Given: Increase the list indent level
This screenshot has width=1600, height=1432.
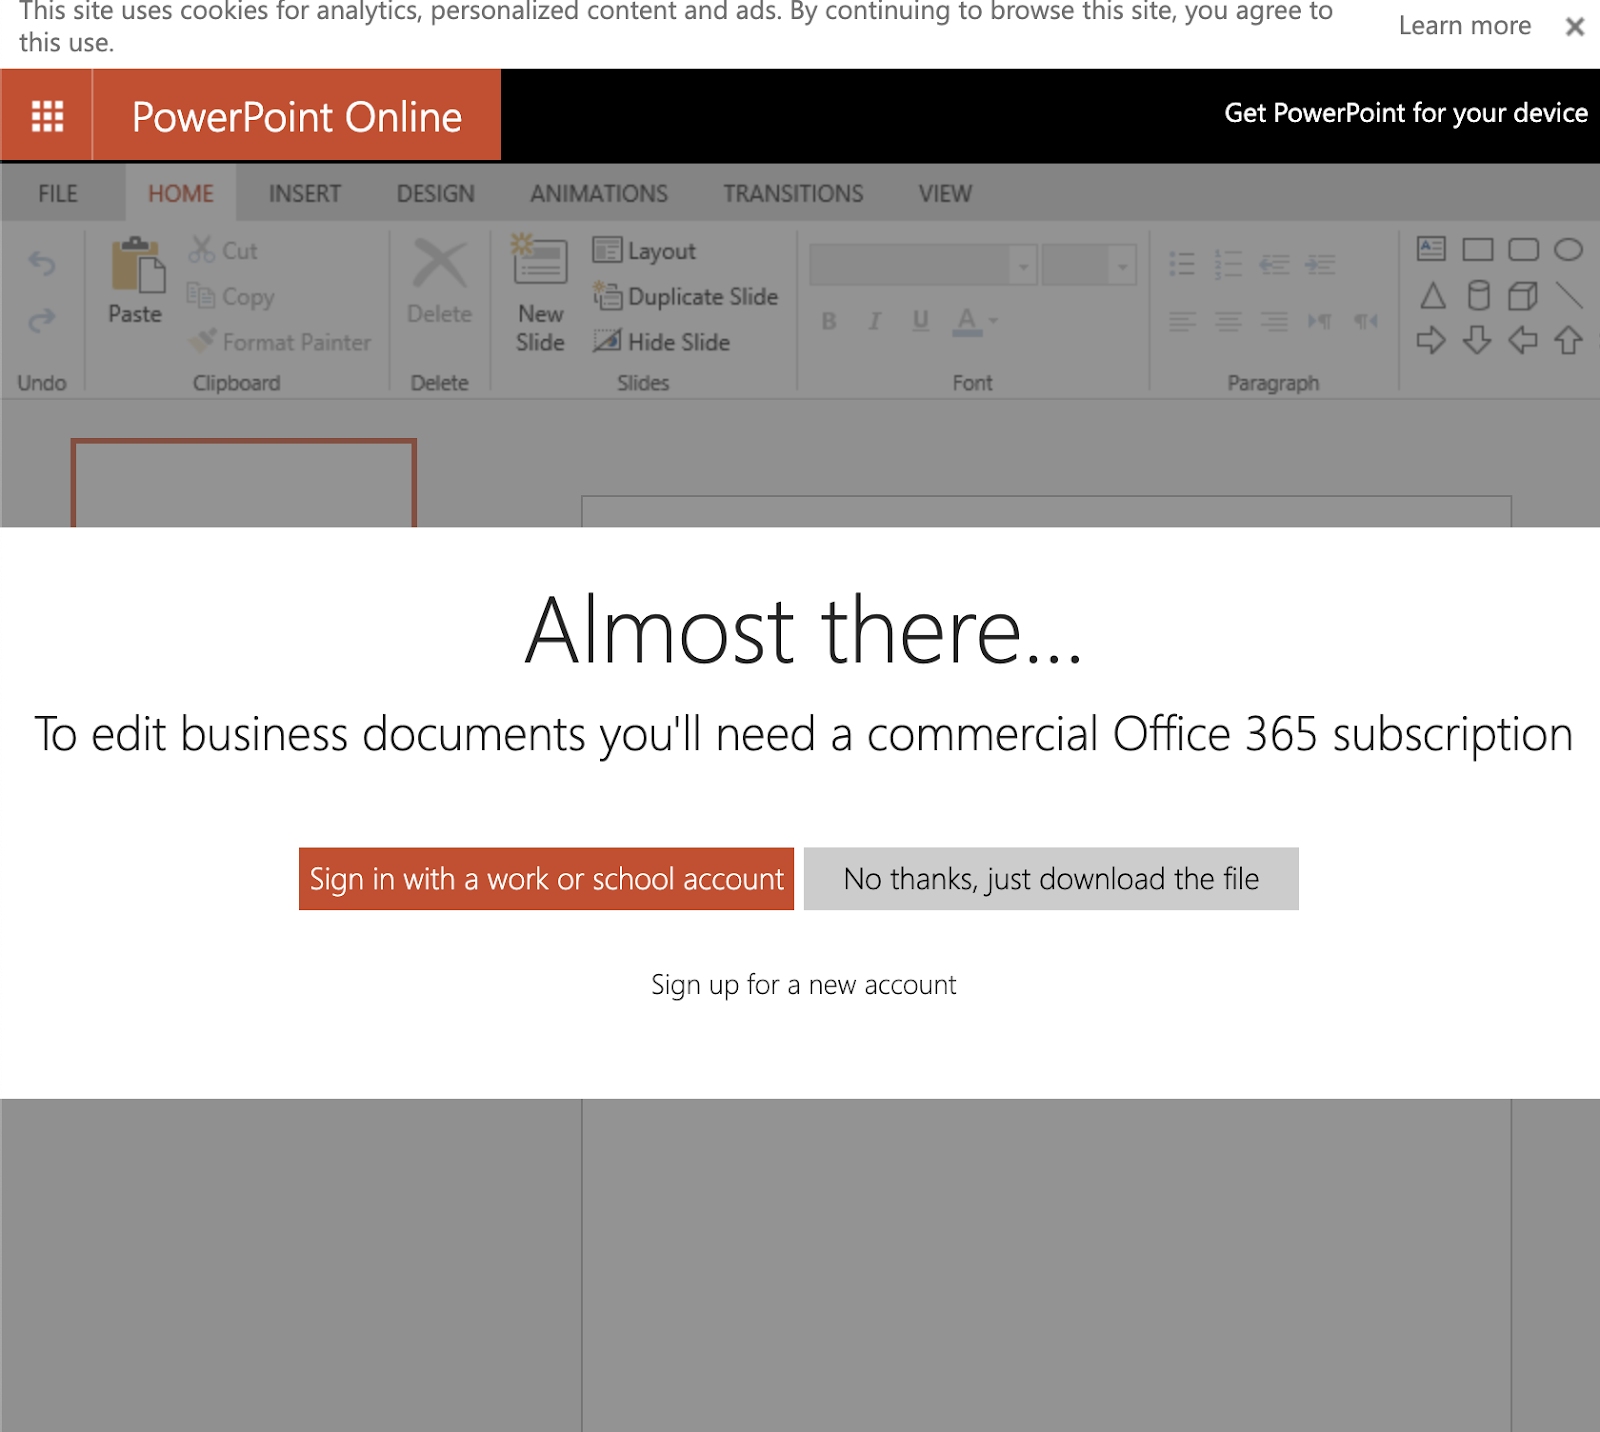Looking at the screenshot, I should point(1320,264).
